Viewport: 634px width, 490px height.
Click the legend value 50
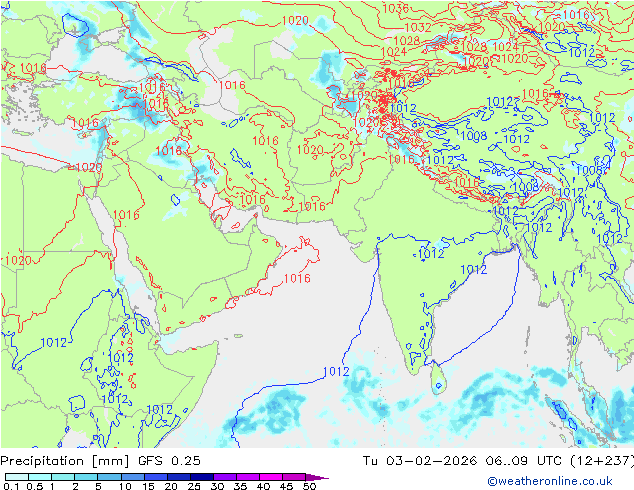(309, 486)
